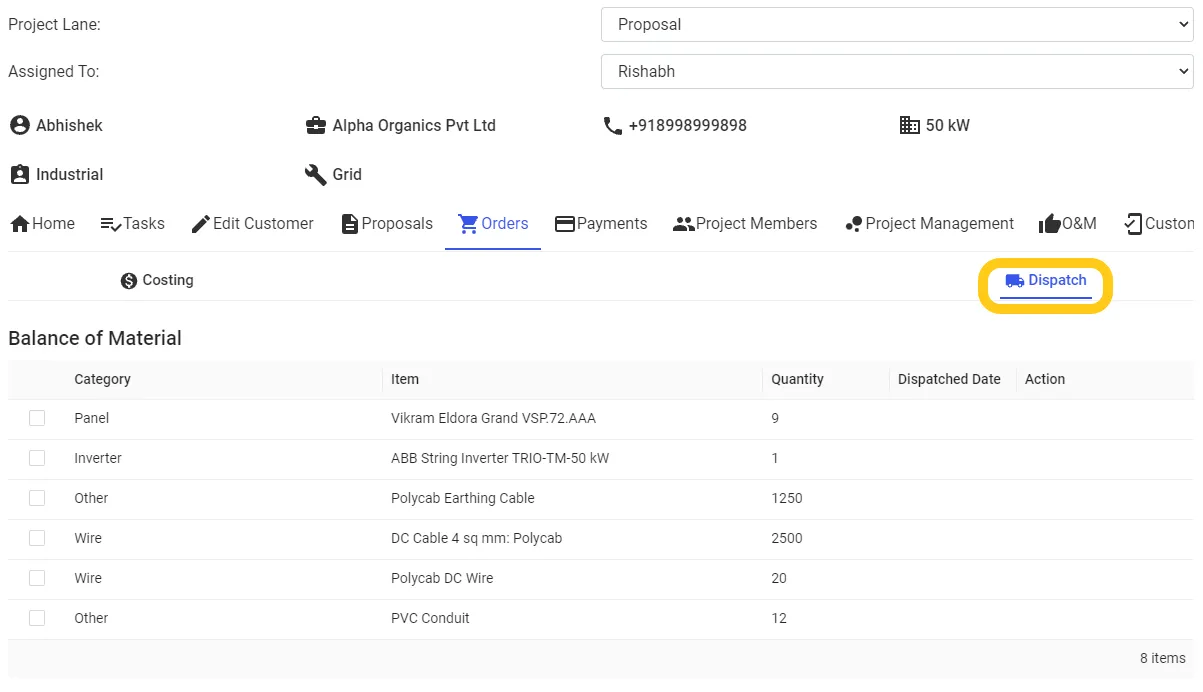1203x692 pixels.
Task: Click the Payments card icon
Action: tap(565, 224)
